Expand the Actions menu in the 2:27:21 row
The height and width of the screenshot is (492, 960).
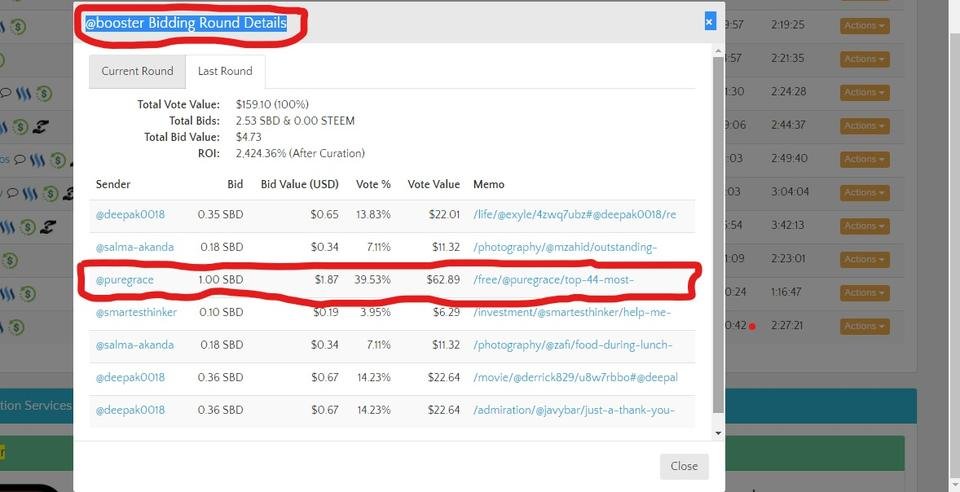point(864,326)
